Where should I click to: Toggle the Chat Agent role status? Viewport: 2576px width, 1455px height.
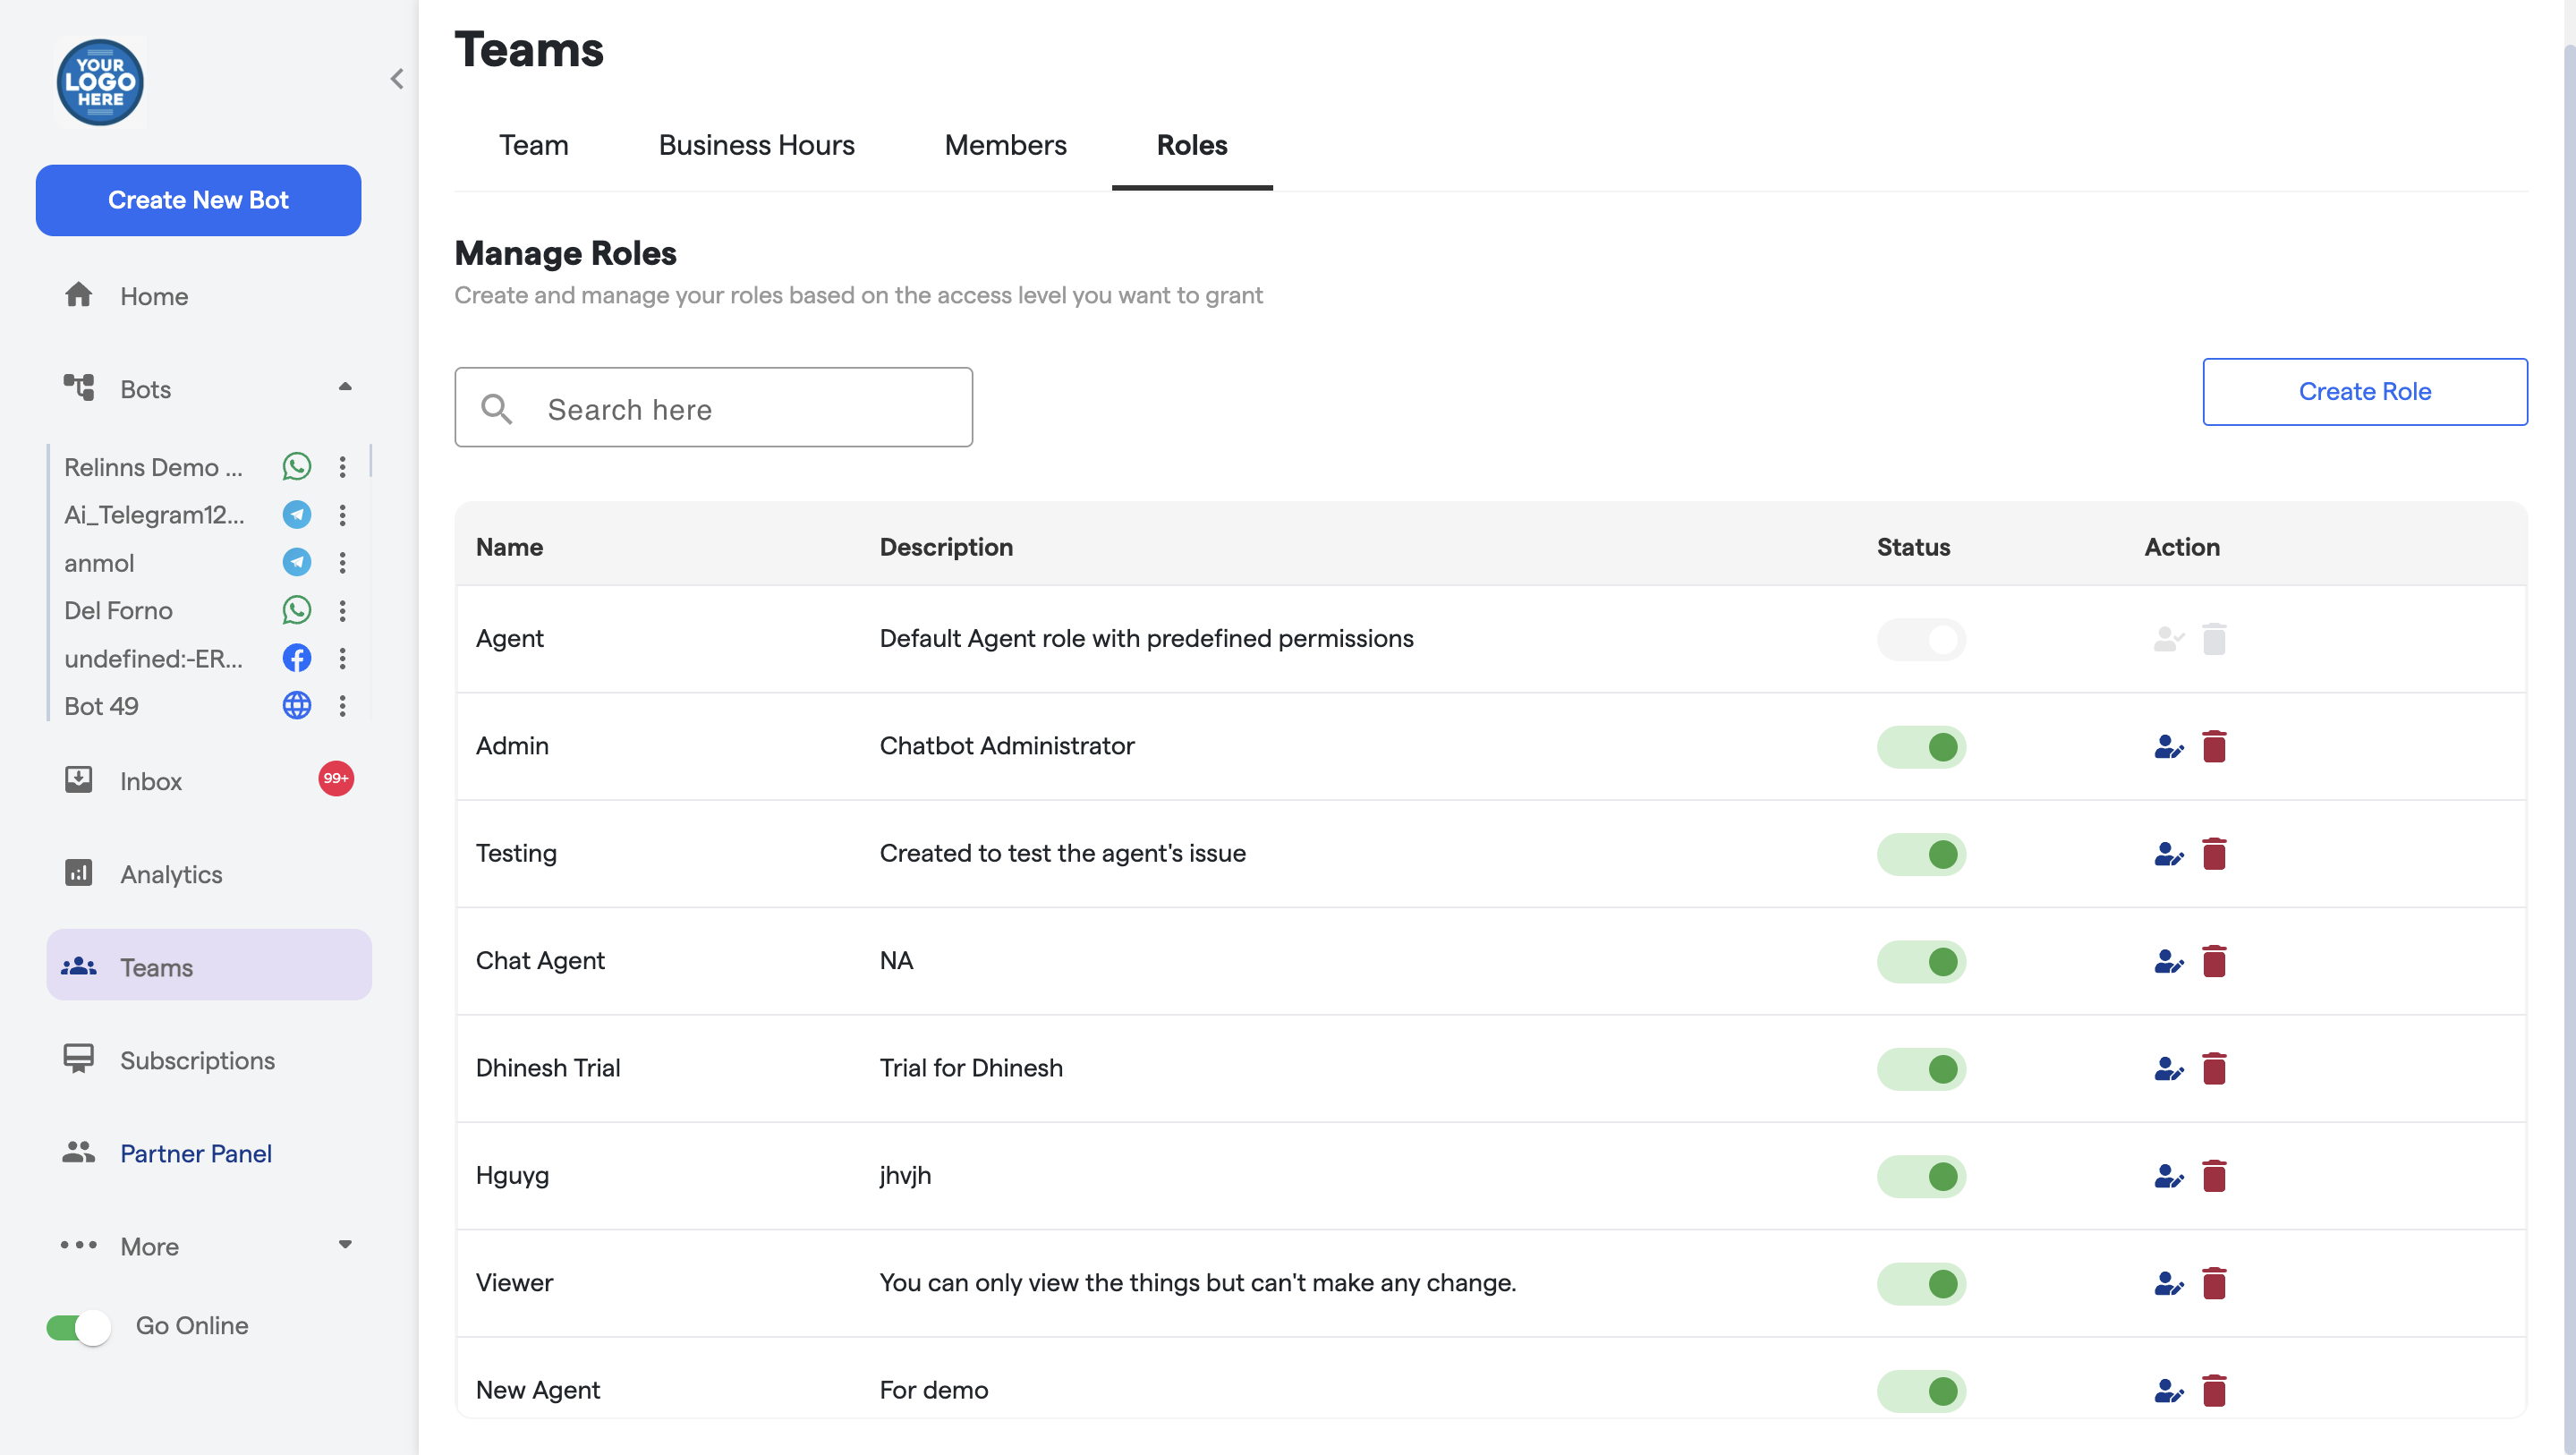(x=1920, y=961)
